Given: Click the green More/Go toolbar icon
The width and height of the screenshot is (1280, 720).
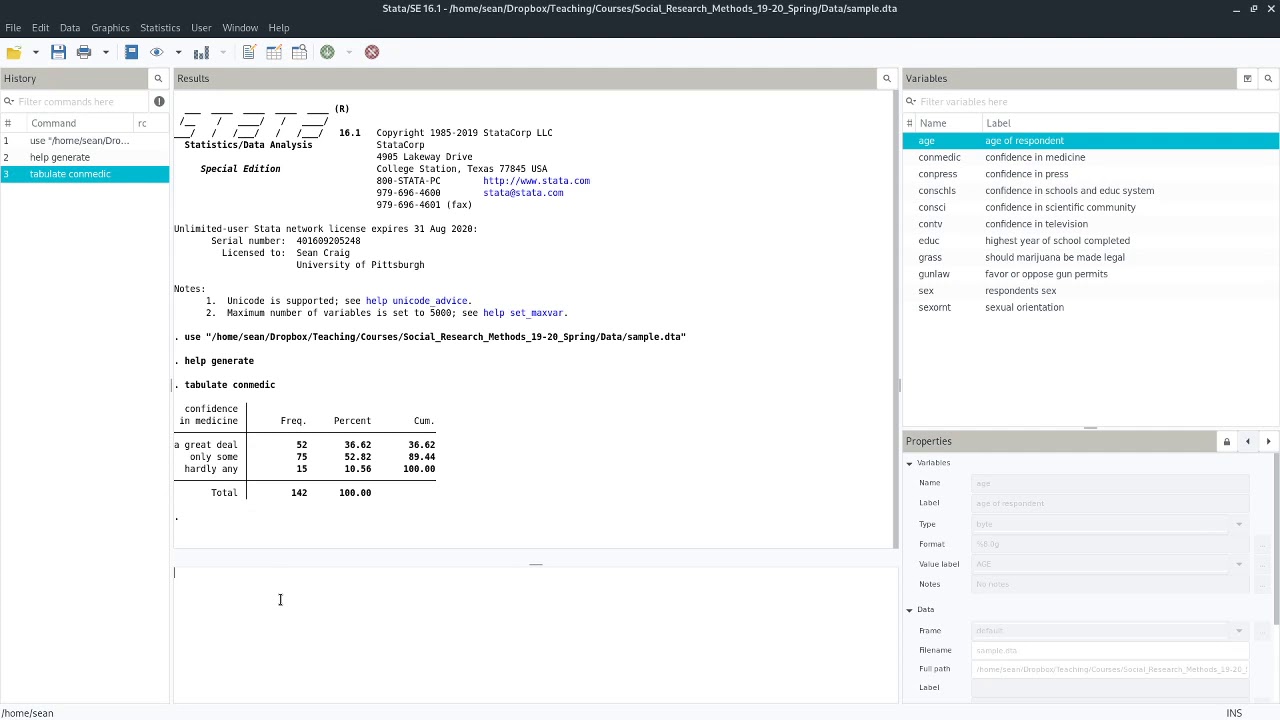Looking at the screenshot, I should point(327,52).
